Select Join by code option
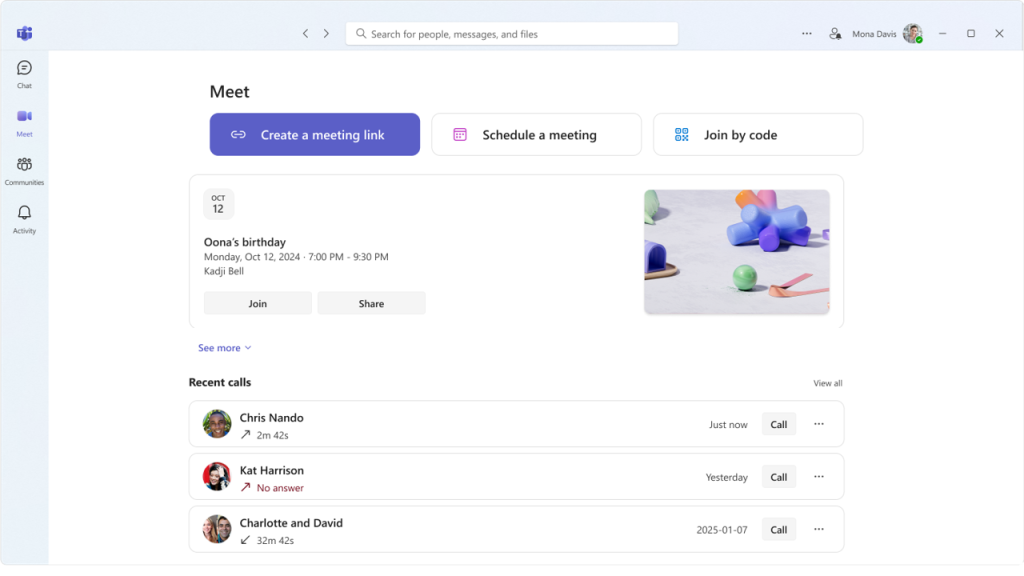 (x=757, y=135)
